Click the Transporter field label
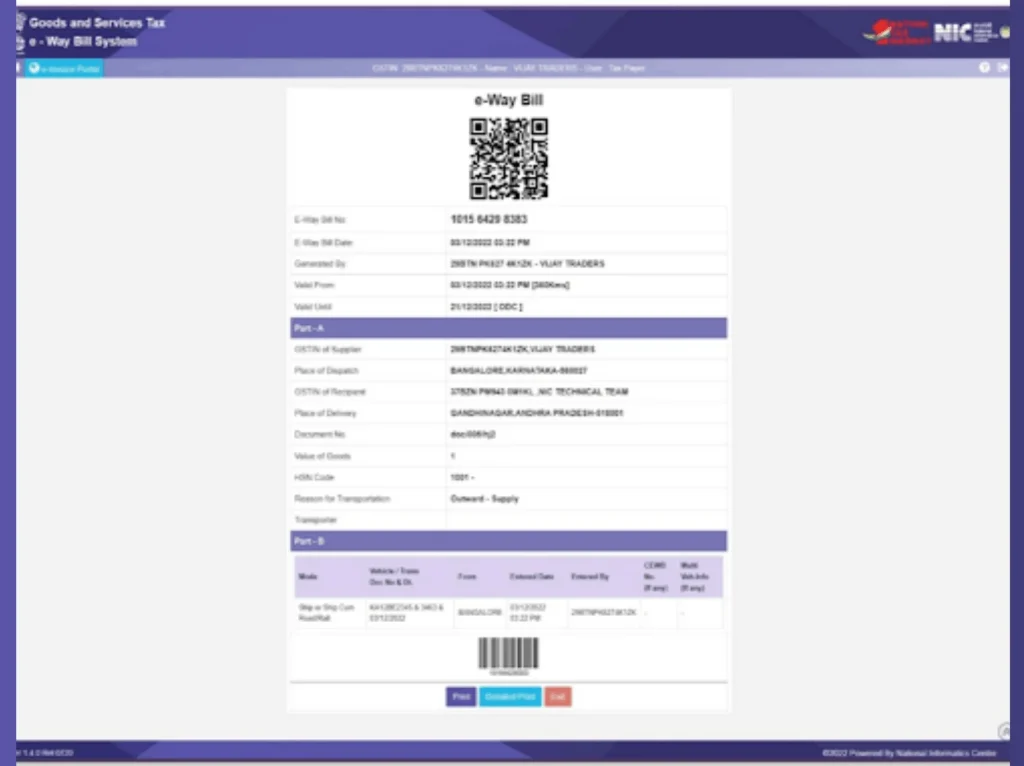Screen dimensions: 1024x766 point(315,520)
